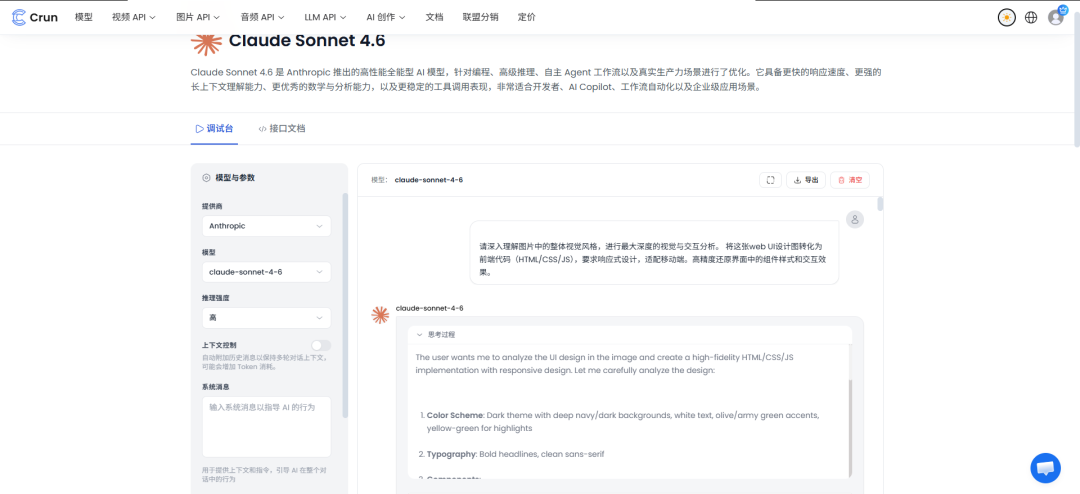
Task: Click the page vertical scrollbar
Action: [1077, 79]
